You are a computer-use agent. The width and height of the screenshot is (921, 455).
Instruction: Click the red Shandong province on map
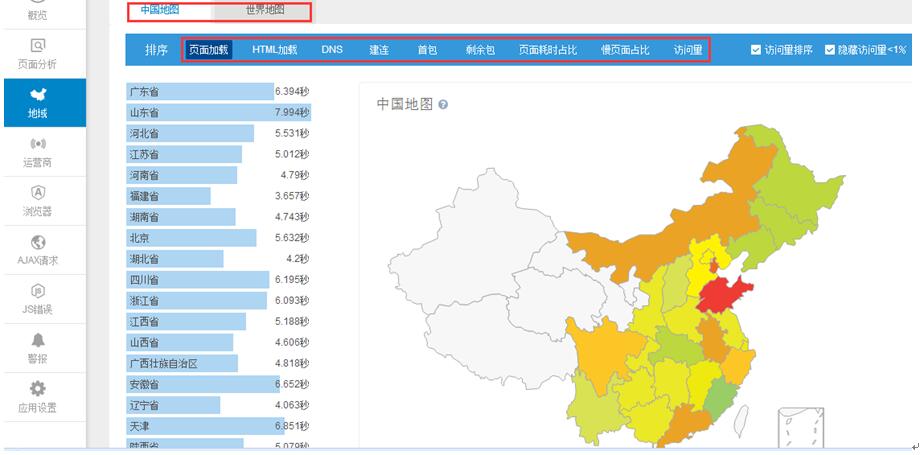coord(721,295)
